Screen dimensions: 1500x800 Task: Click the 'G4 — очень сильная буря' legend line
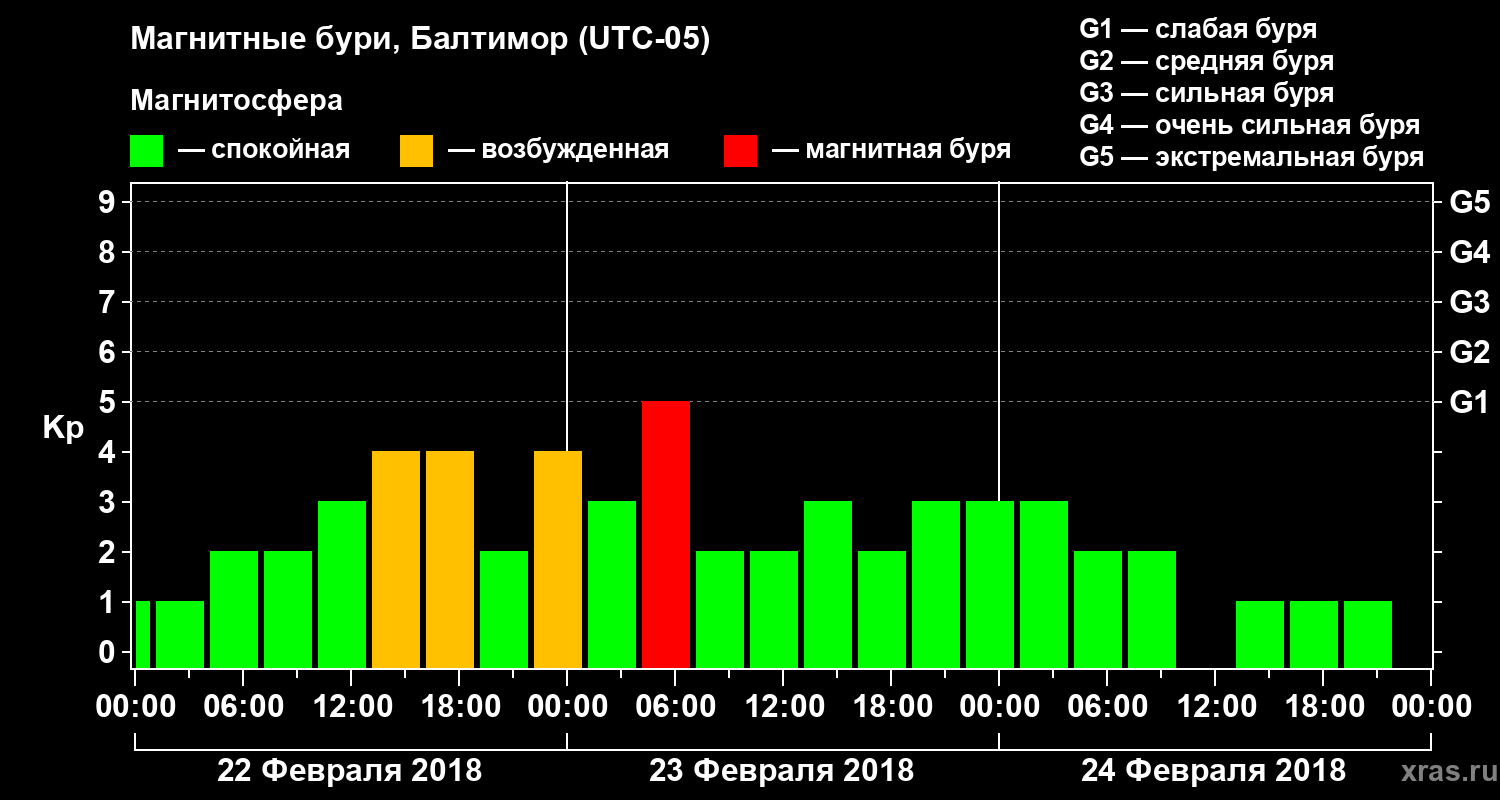coord(1250,125)
